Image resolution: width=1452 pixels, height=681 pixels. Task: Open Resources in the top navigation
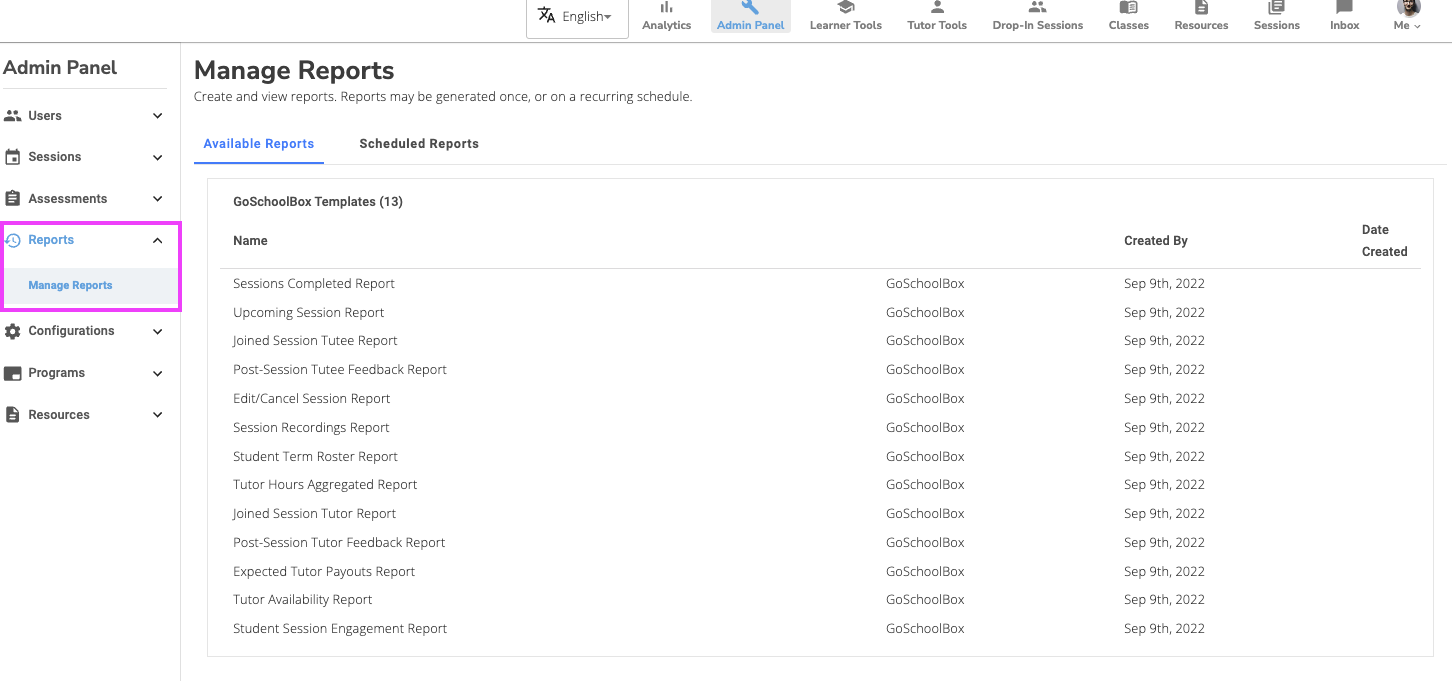point(1201,16)
